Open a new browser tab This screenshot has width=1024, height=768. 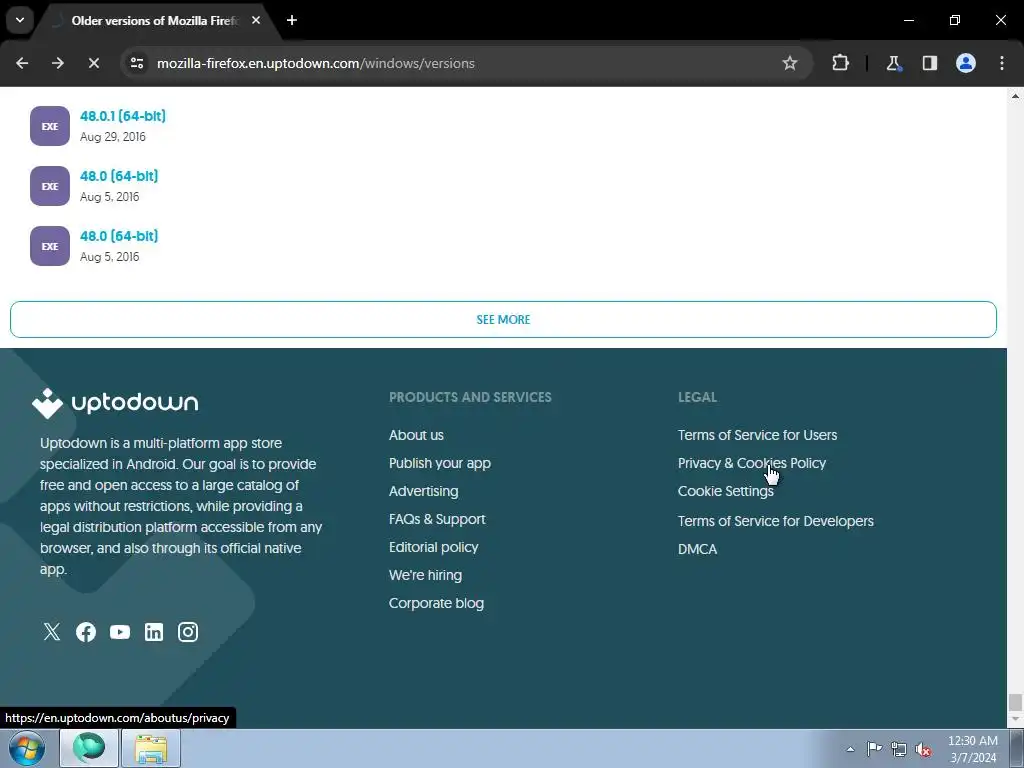[292, 20]
